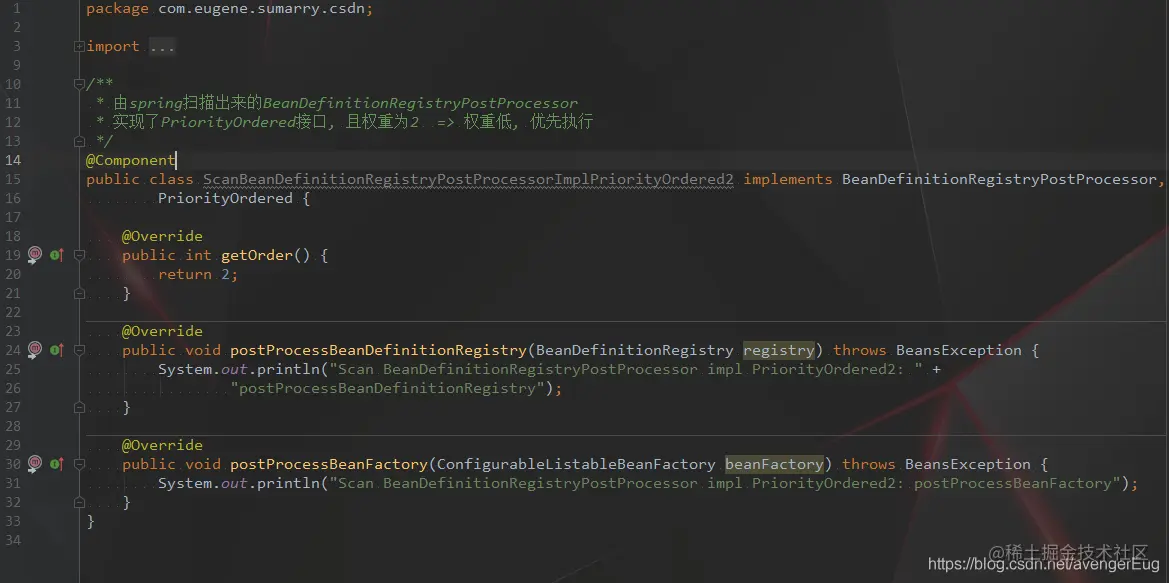Screen dimensions: 1169x583
Task: Click the highlighted 'registry' parameter
Action: [x=779, y=350]
